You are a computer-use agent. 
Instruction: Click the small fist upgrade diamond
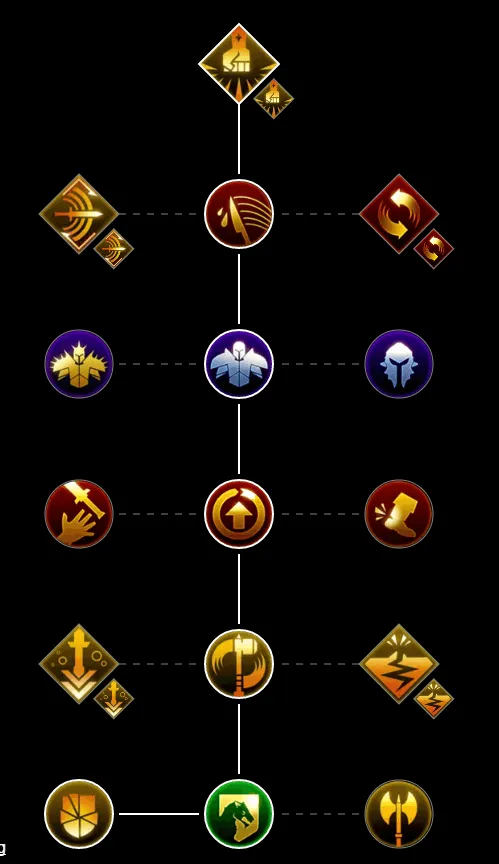[x=274, y=99]
